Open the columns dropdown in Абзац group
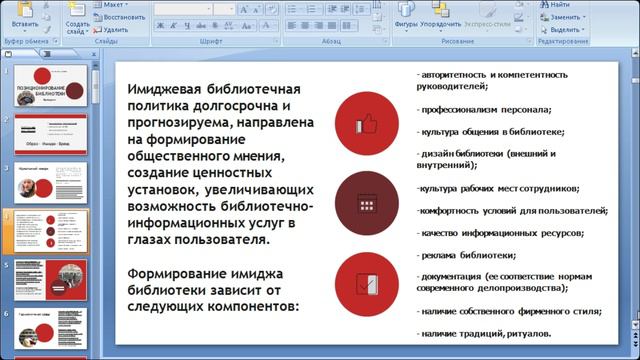 pyautogui.click(x=348, y=26)
